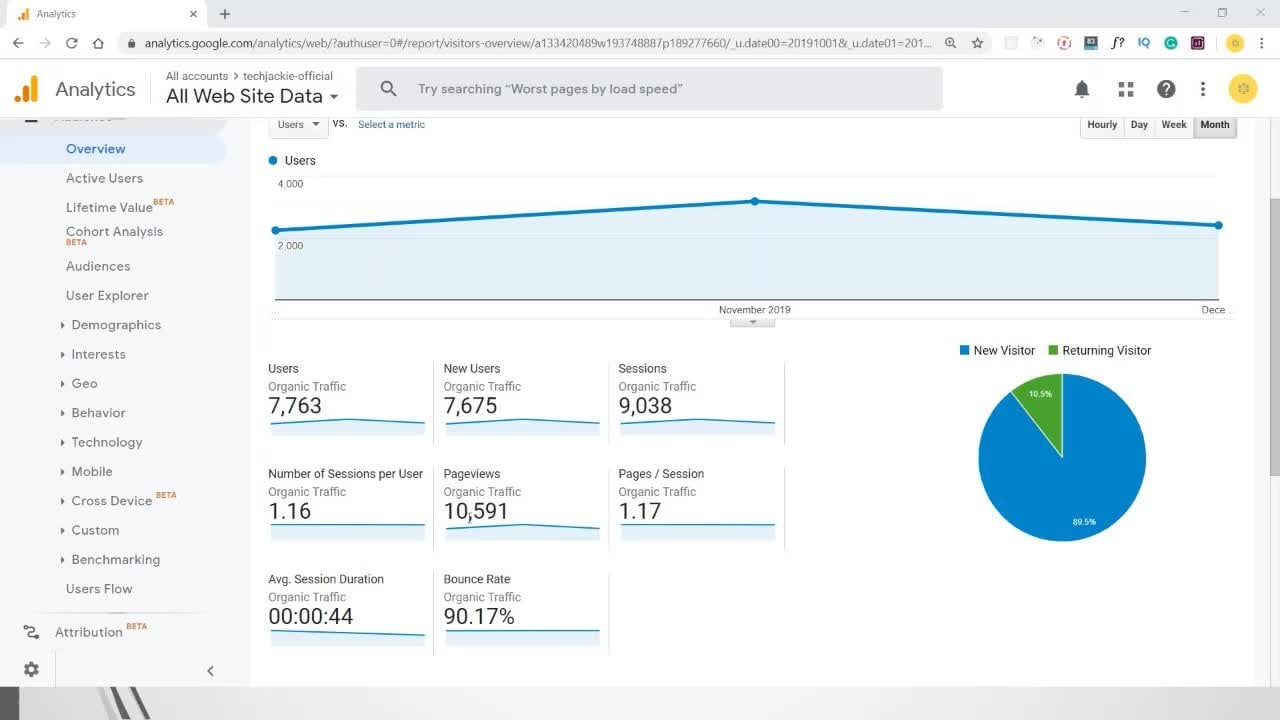Screen dimensions: 1280x720
Task: Open the Help question mark icon
Action: point(1166,89)
